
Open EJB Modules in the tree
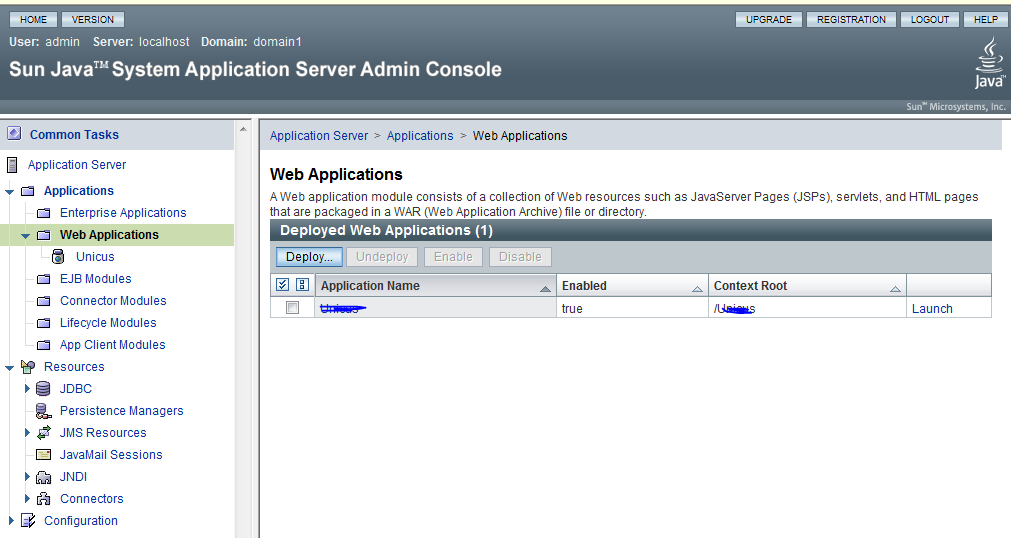[95, 279]
